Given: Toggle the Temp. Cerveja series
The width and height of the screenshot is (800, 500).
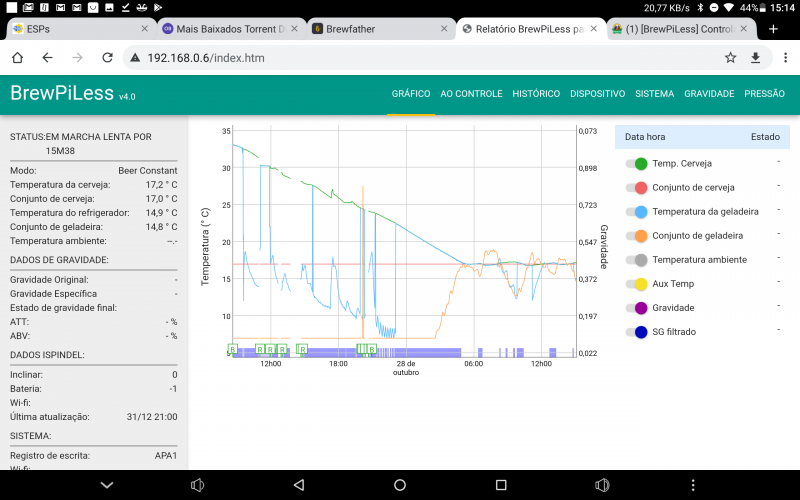Looking at the screenshot, I should [637, 164].
